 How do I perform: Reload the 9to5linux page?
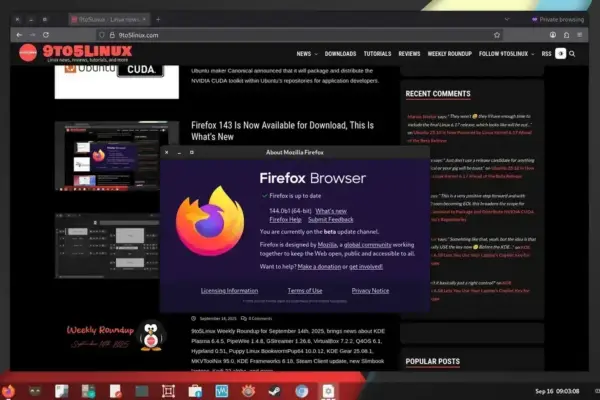[x=46, y=35]
